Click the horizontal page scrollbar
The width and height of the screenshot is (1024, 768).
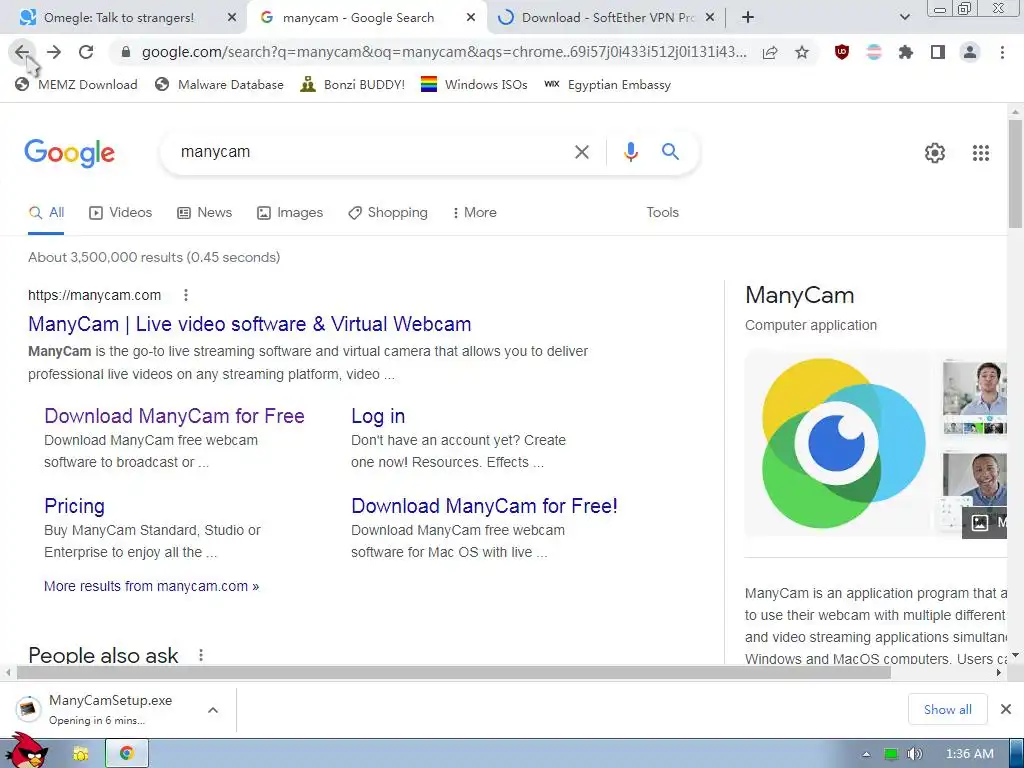pyautogui.click(x=454, y=673)
